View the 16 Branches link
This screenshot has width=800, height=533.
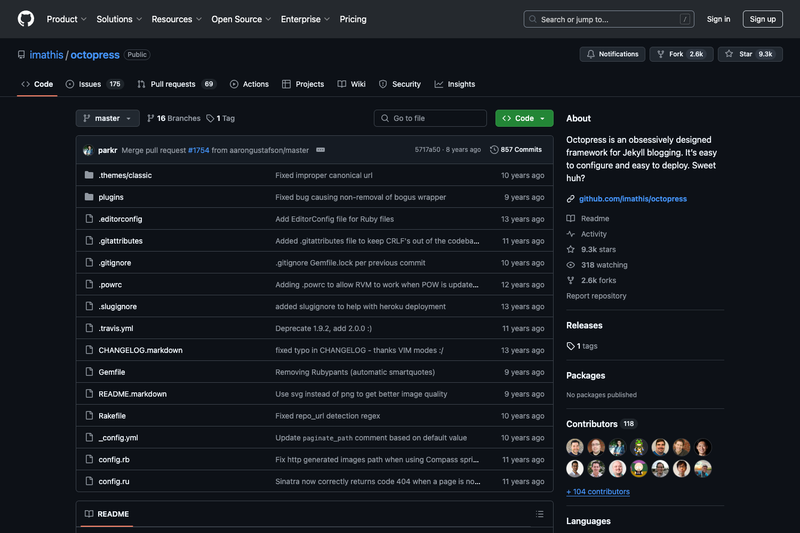pyautogui.click(x=174, y=118)
